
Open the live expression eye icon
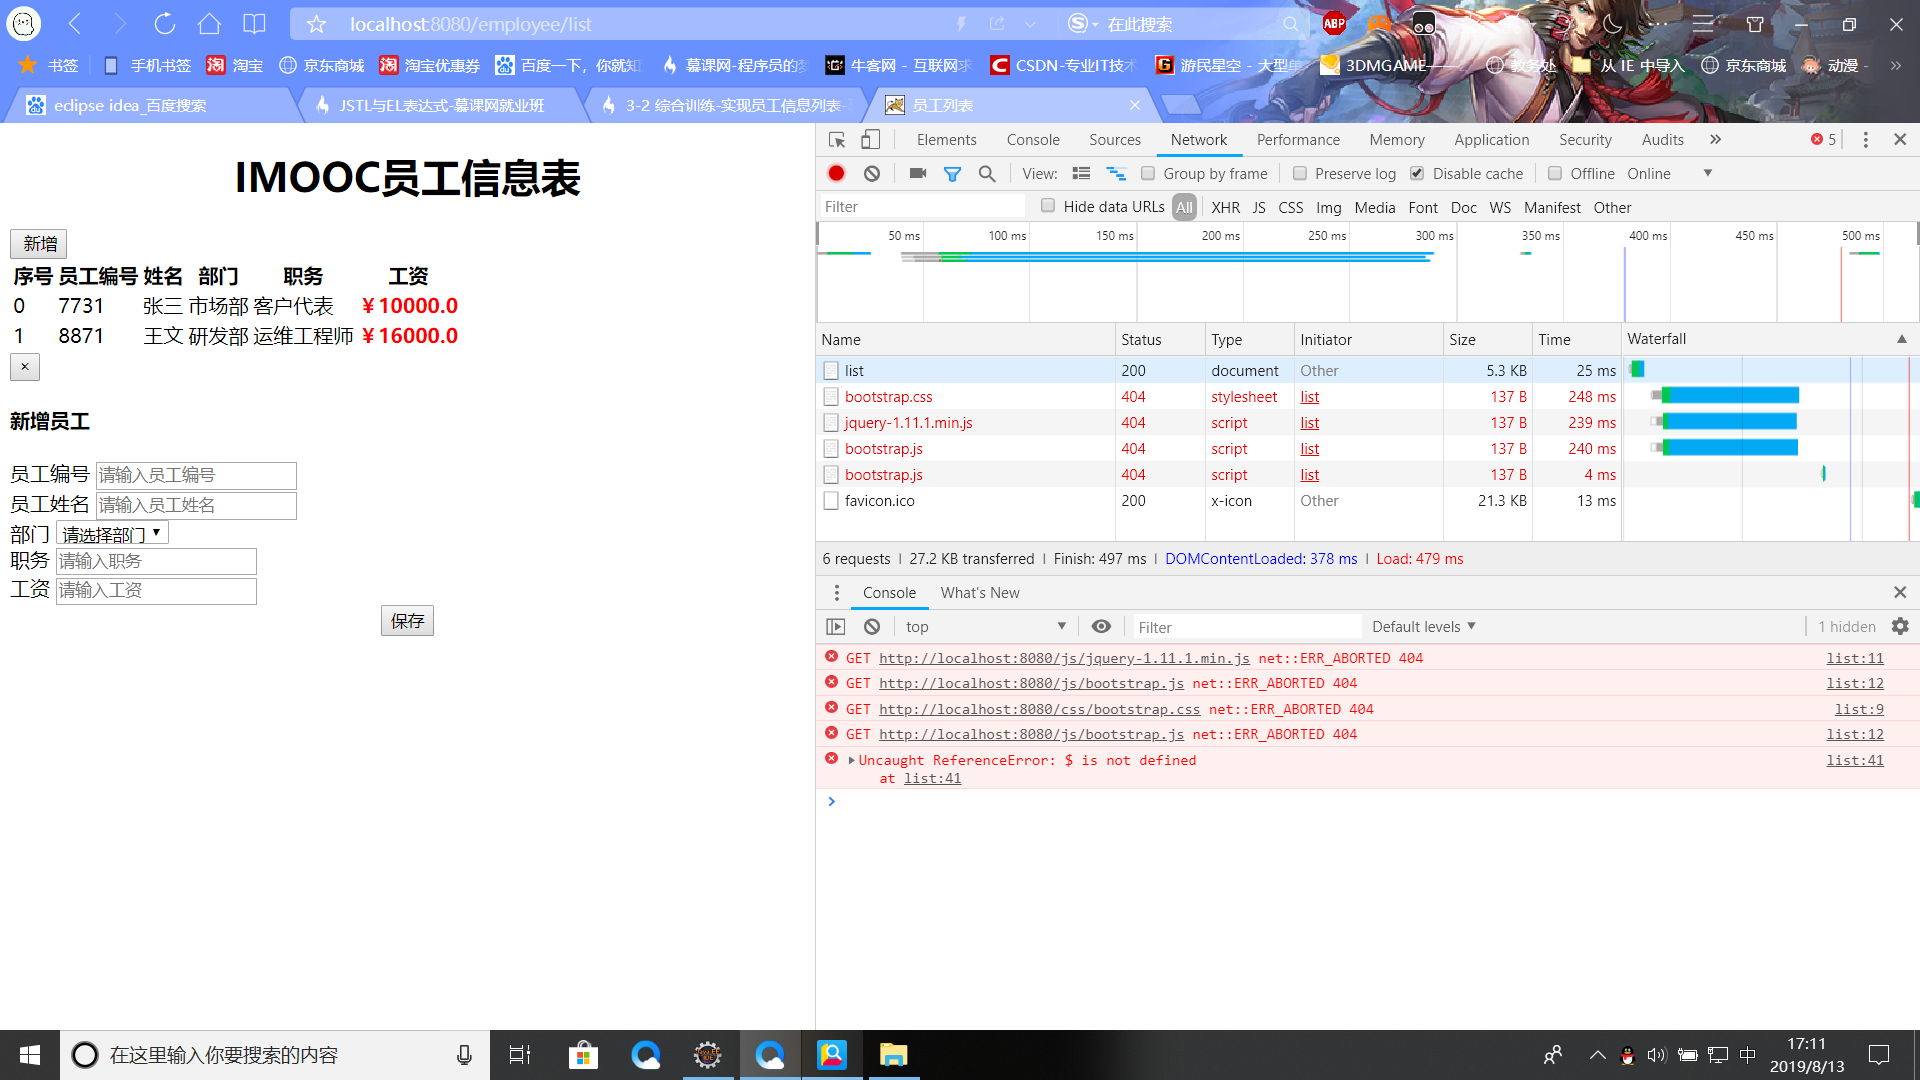point(1101,626)
